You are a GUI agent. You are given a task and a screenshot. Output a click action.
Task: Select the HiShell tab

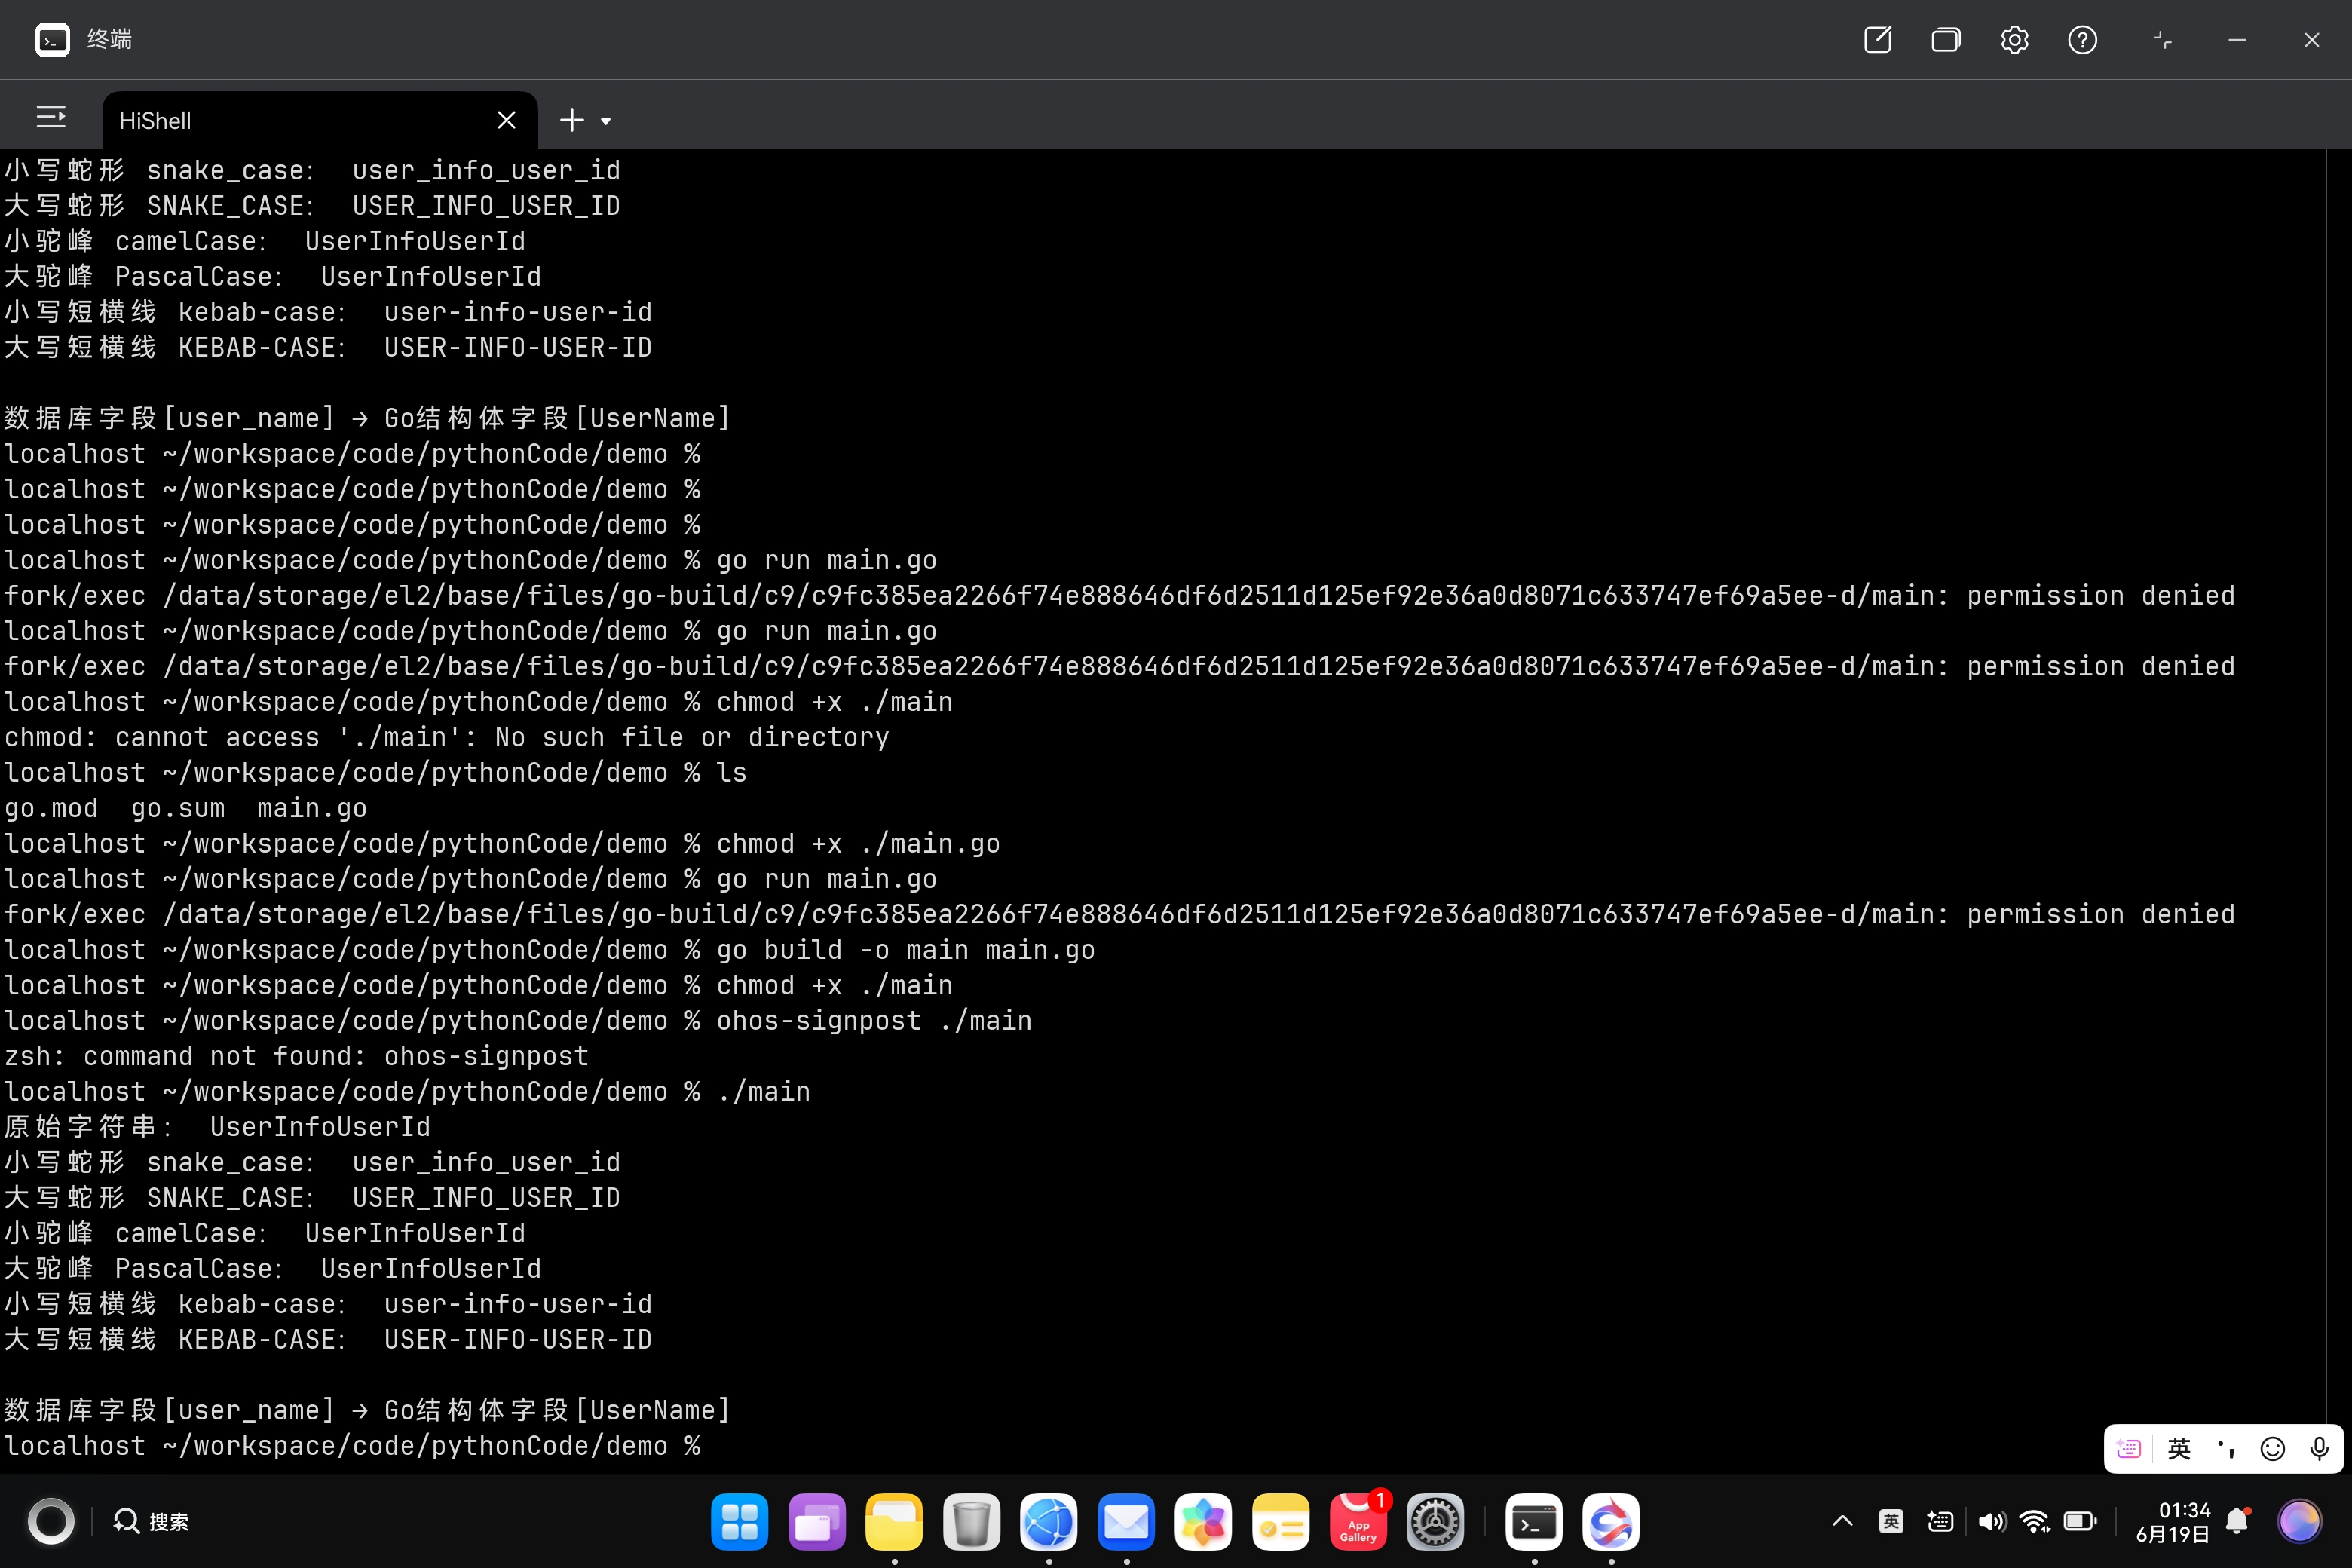click(320, 120)
